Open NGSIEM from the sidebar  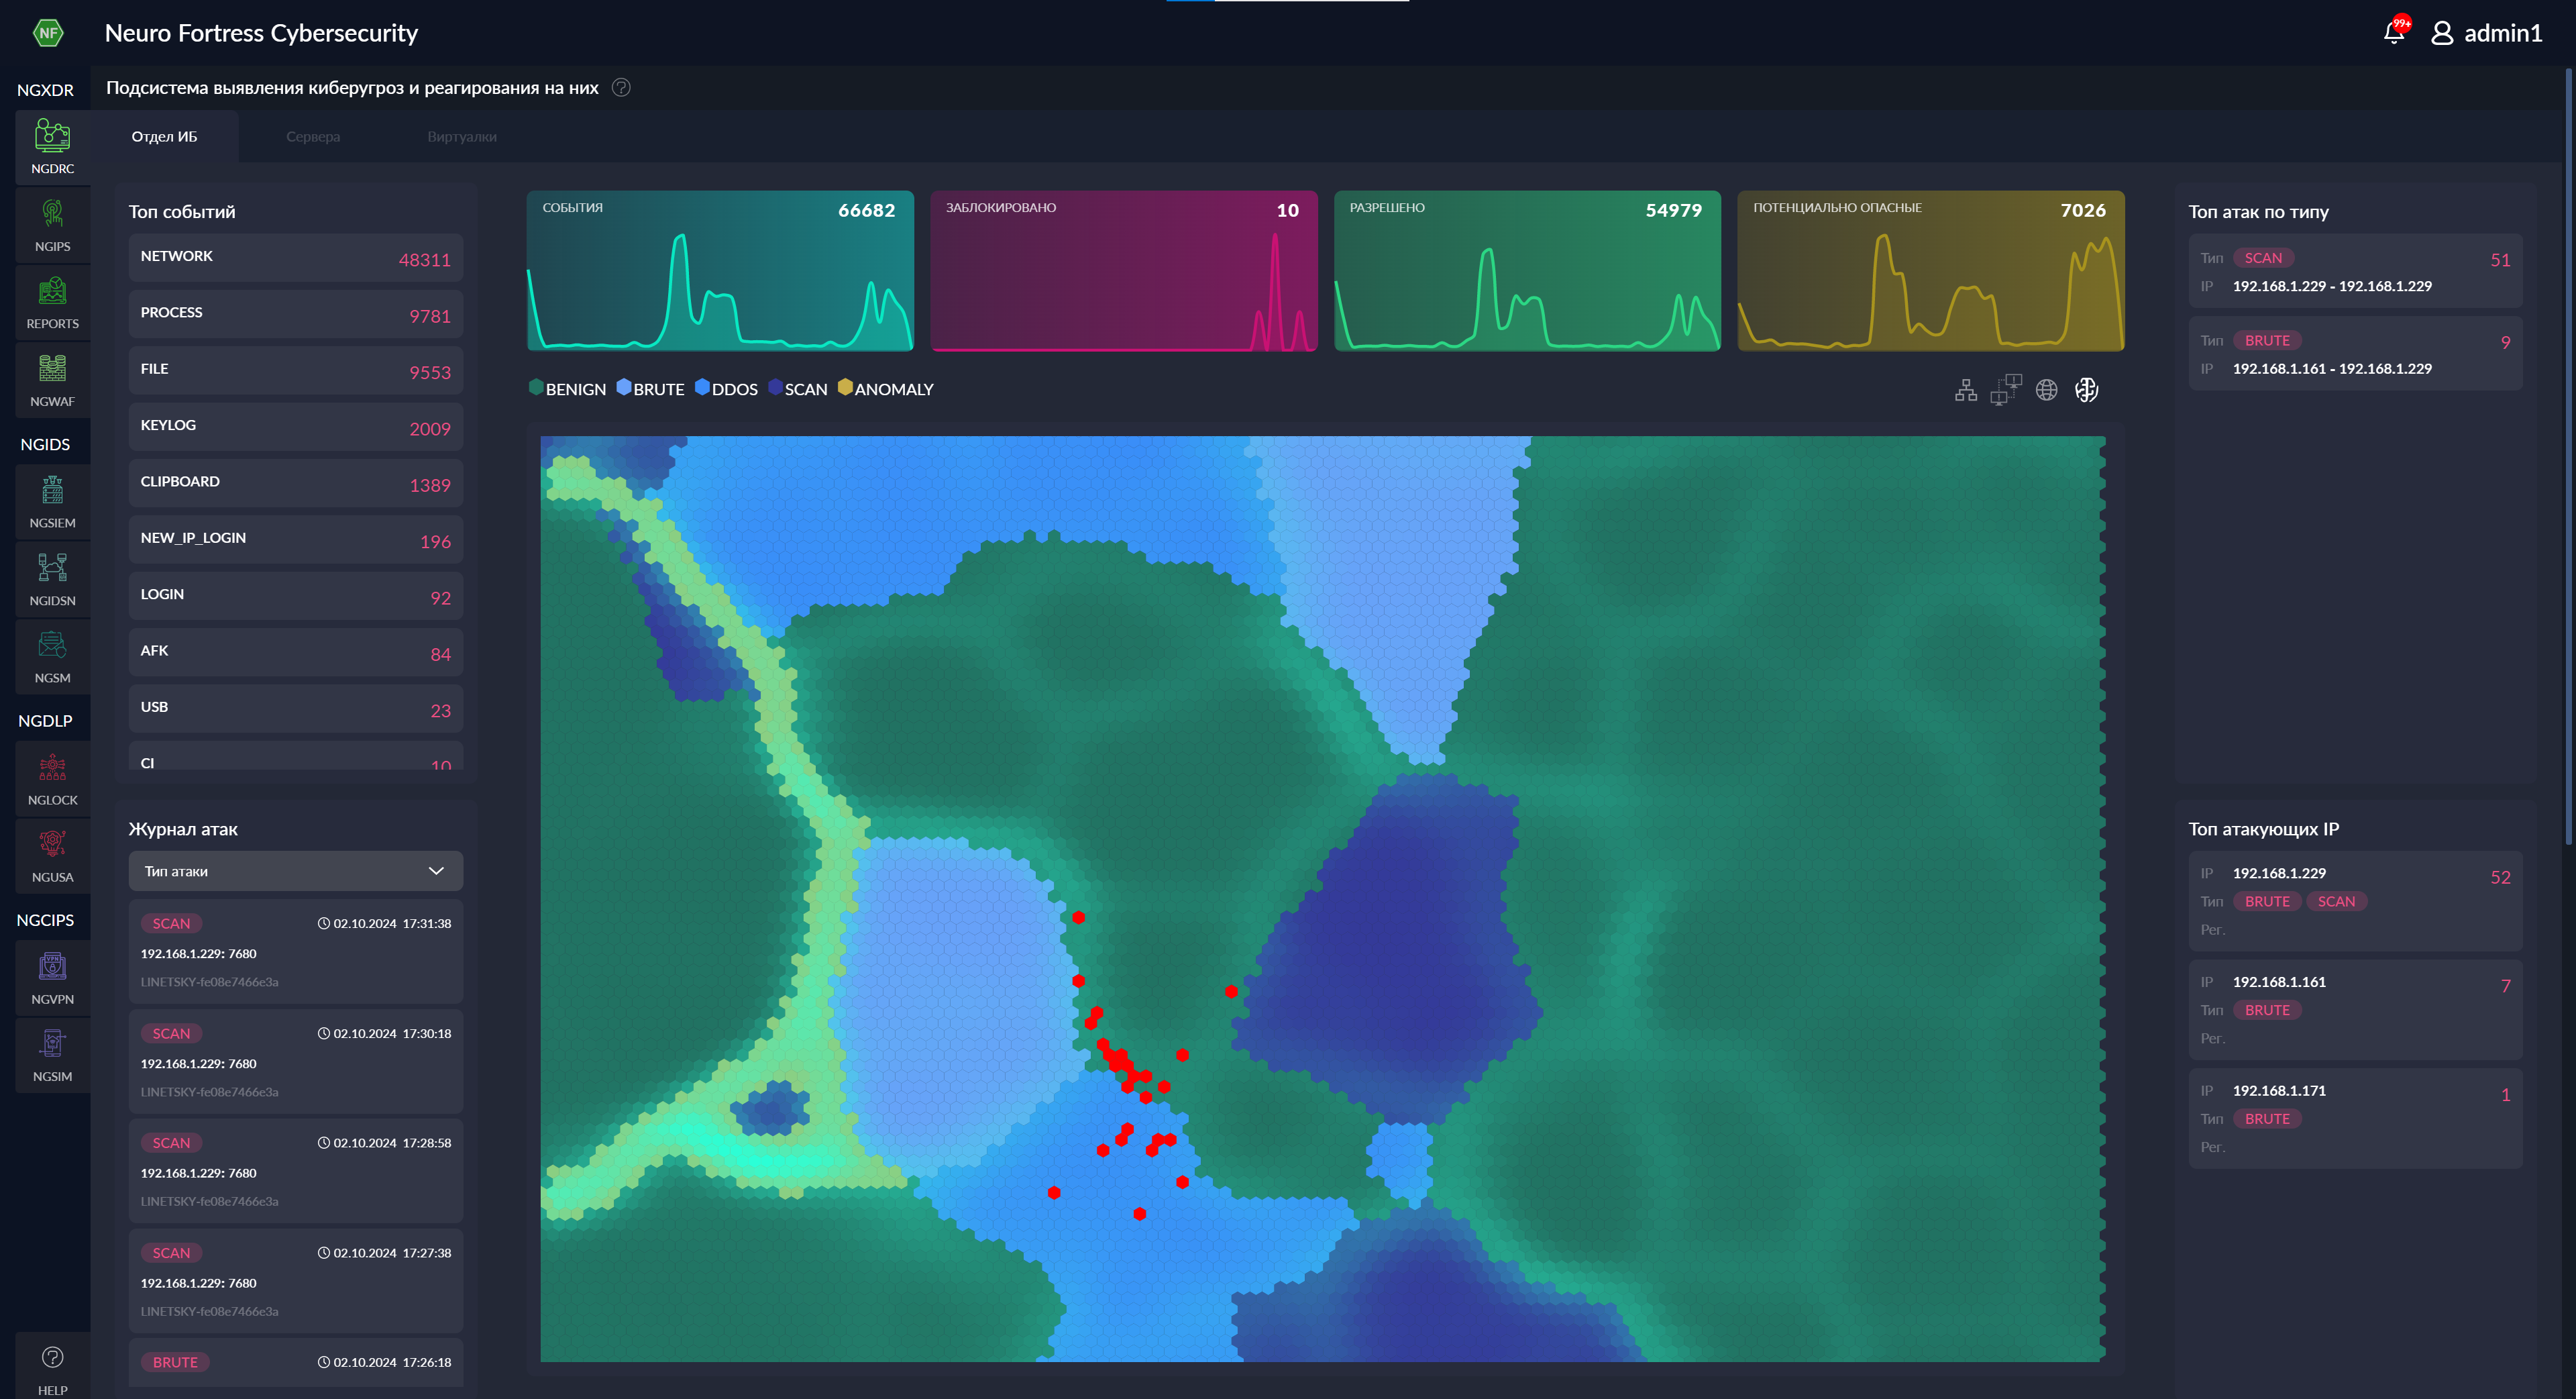[52, 501]
